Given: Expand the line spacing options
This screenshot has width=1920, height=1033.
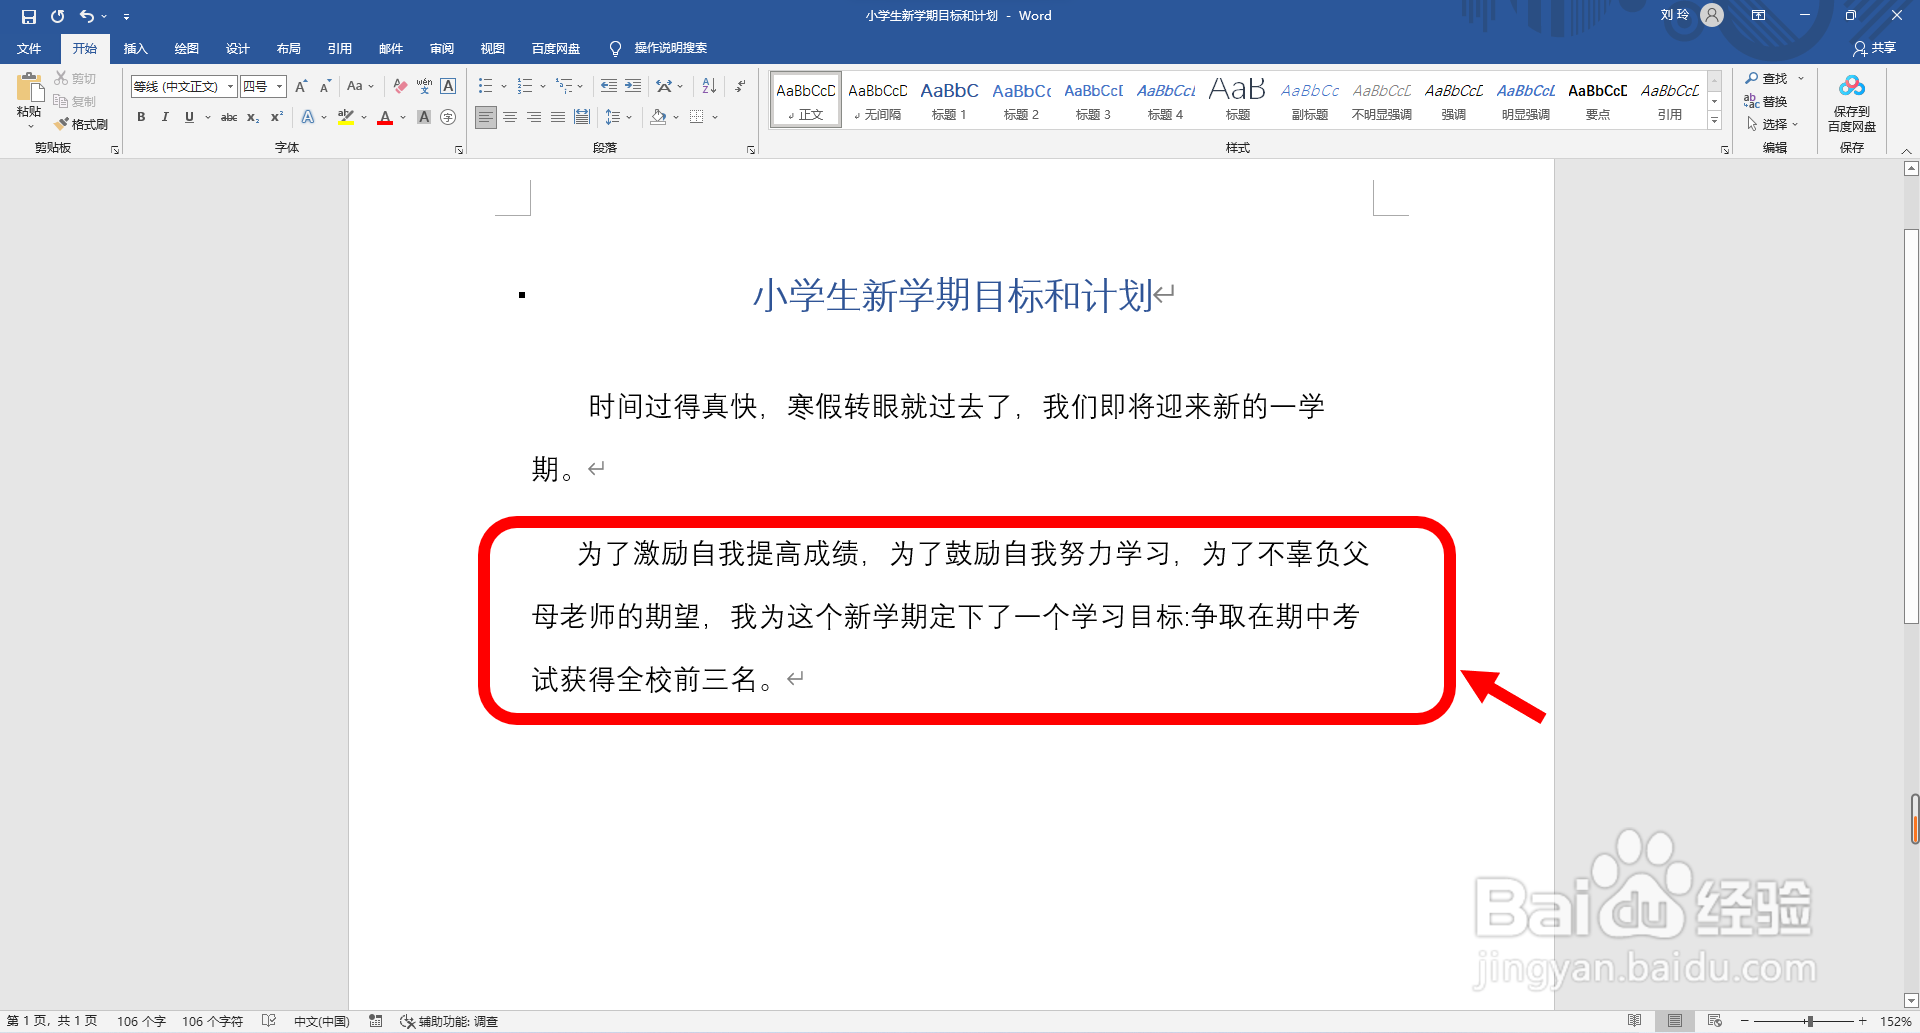Looking at the screenshot, I should [629, 117].
